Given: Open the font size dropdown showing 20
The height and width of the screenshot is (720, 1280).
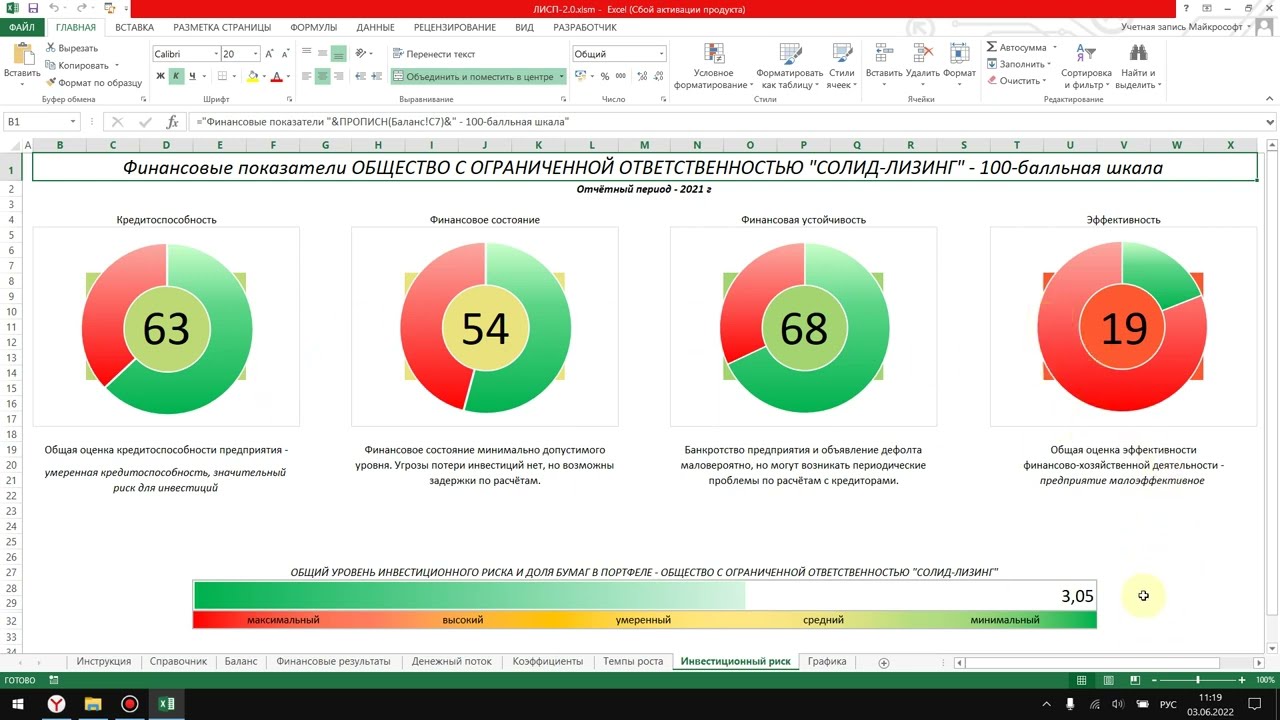Looking at the screenshot, I should point(255,54).
